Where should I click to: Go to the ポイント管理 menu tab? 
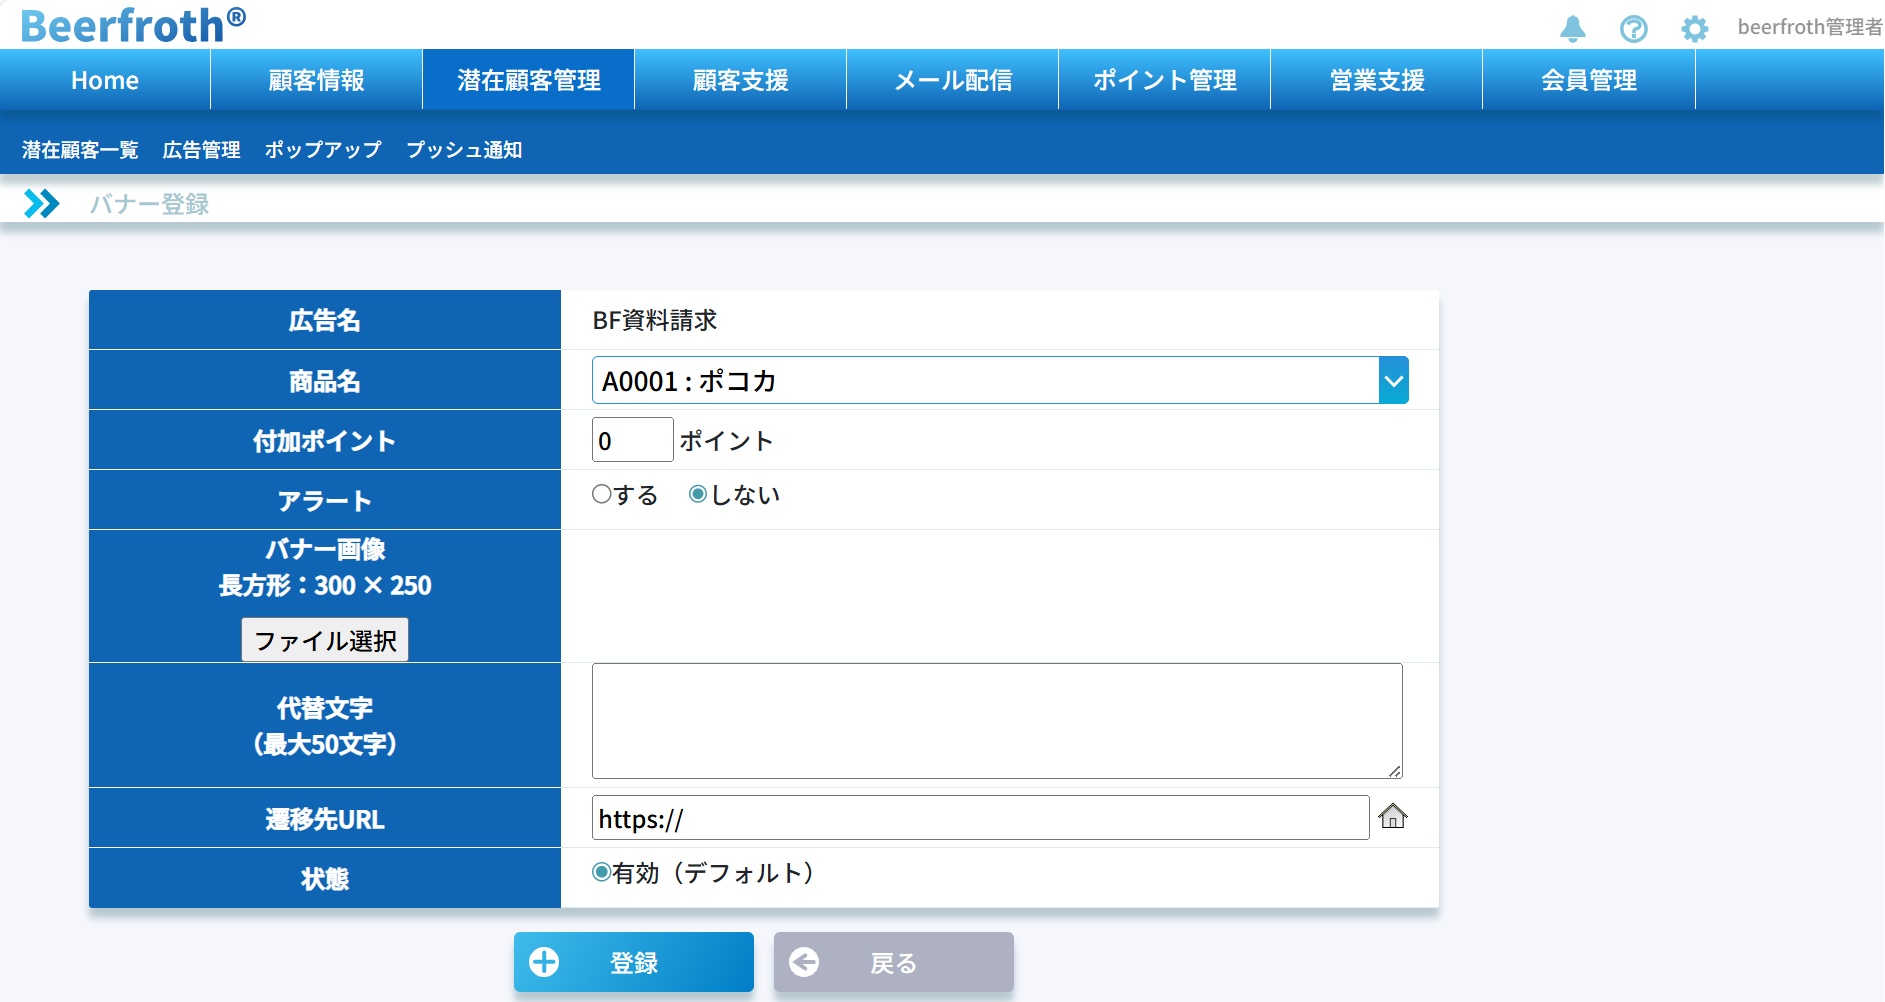(1164, 80)
